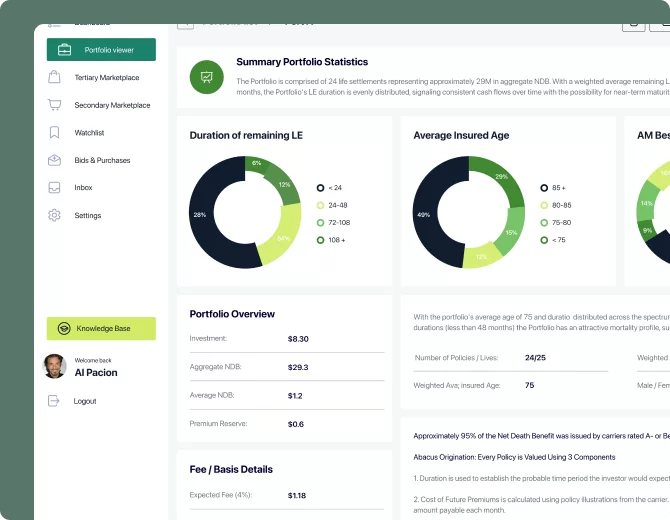
Task: Select the '72-108' legend marker
Action: click(x=320, y=223)
